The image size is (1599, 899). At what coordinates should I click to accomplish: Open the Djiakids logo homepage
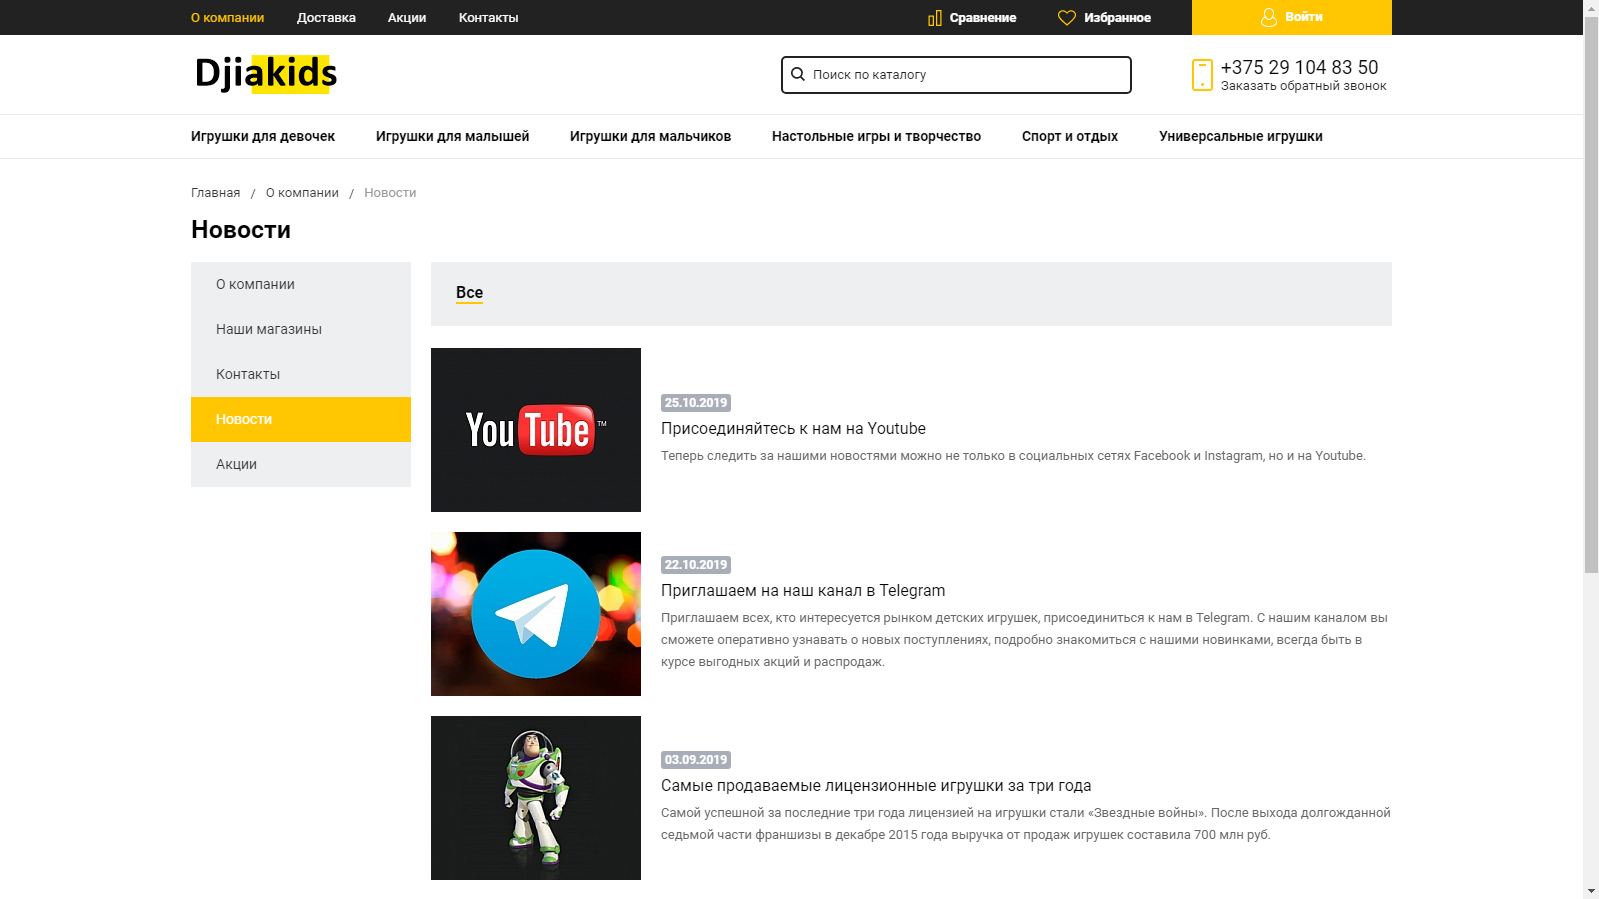point(266,74)
